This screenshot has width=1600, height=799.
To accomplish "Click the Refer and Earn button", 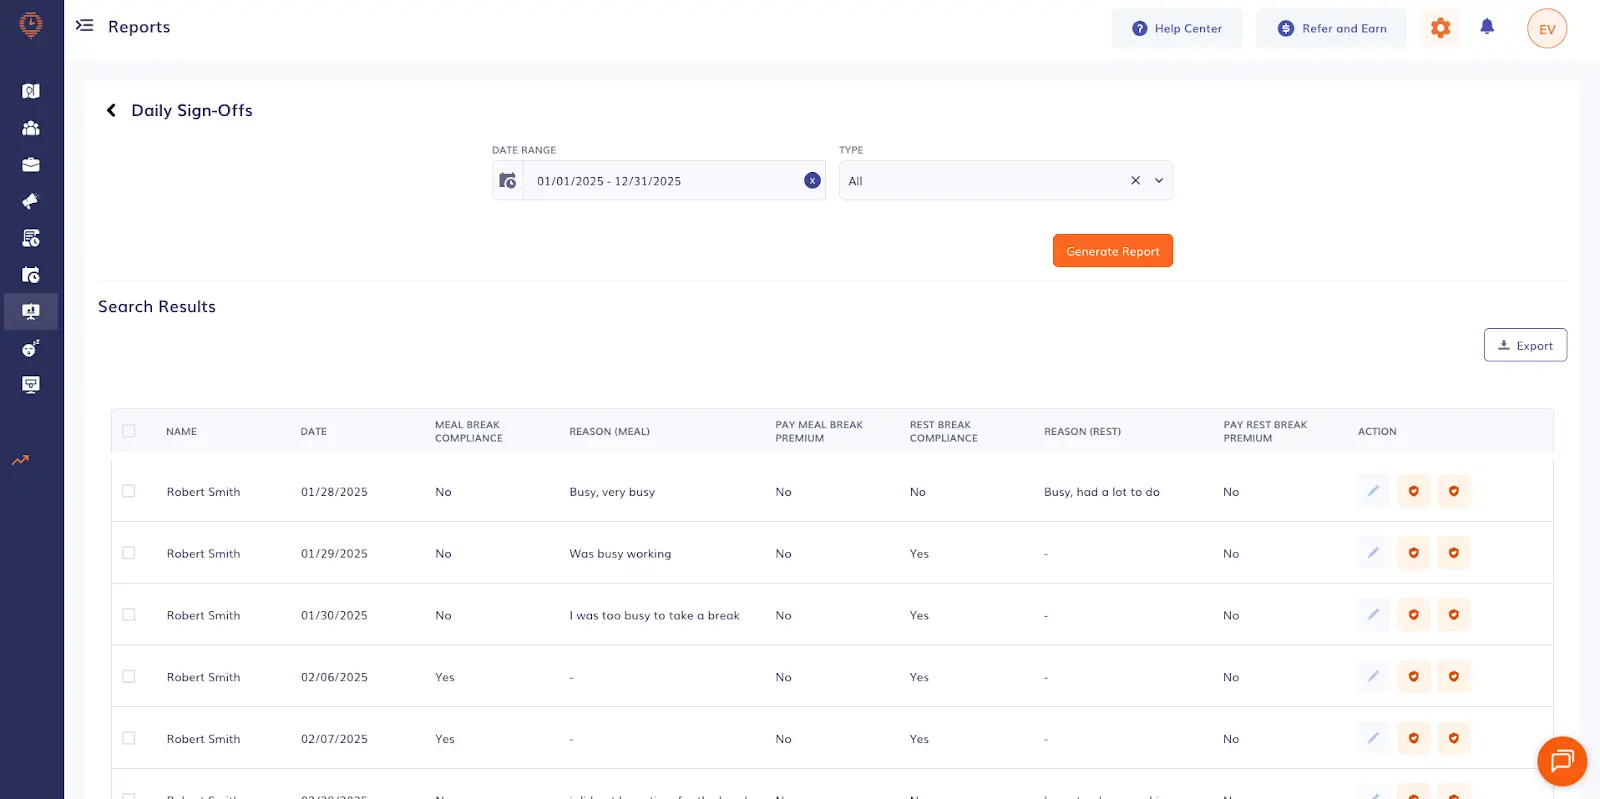I will (1331, 29).
